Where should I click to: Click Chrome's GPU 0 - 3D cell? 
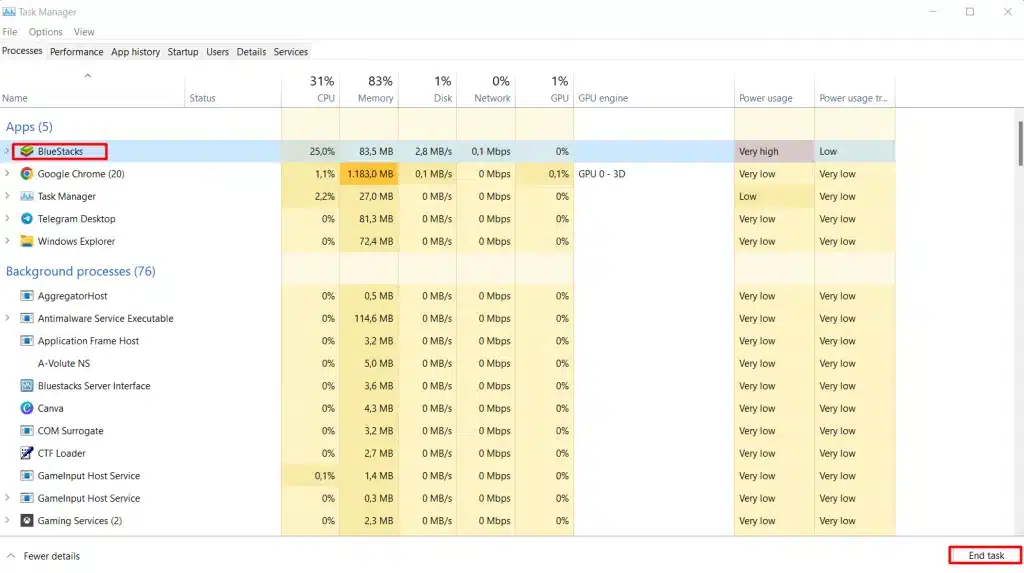coord(654,174)
